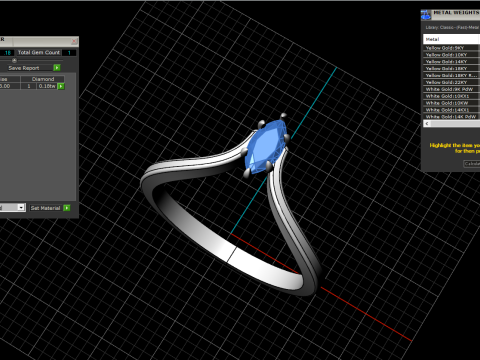Select Yellow Gold 22KY metal
This screenshot has height=360, width=480.
tap(451, 82)
